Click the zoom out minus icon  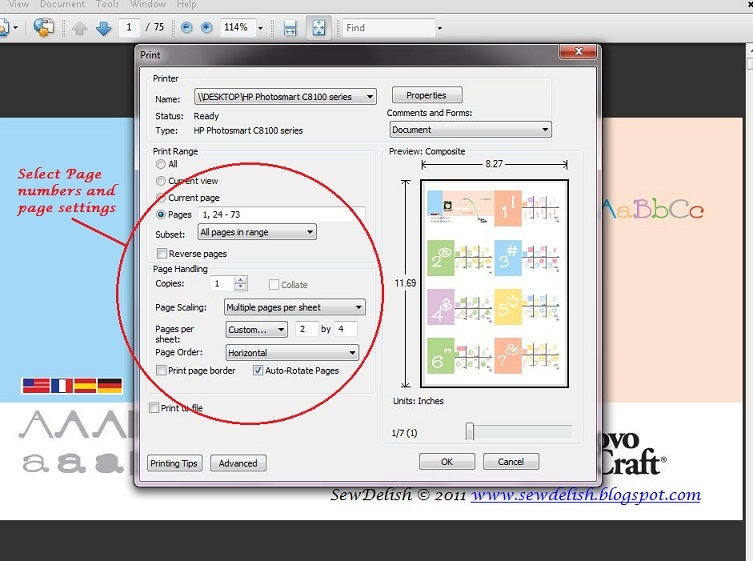(186, 28)
